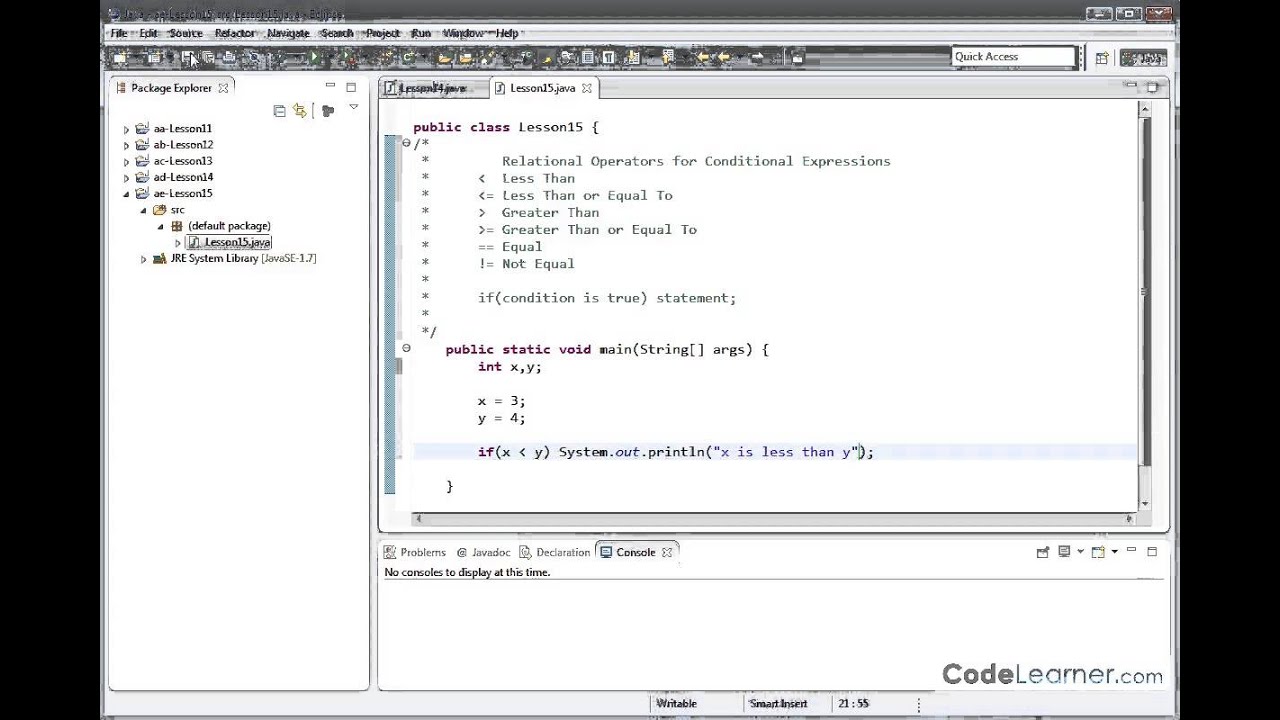Expand the ac-Lesson13 project
Screen dimensions: 1280x720
click(x=126, y=161)
